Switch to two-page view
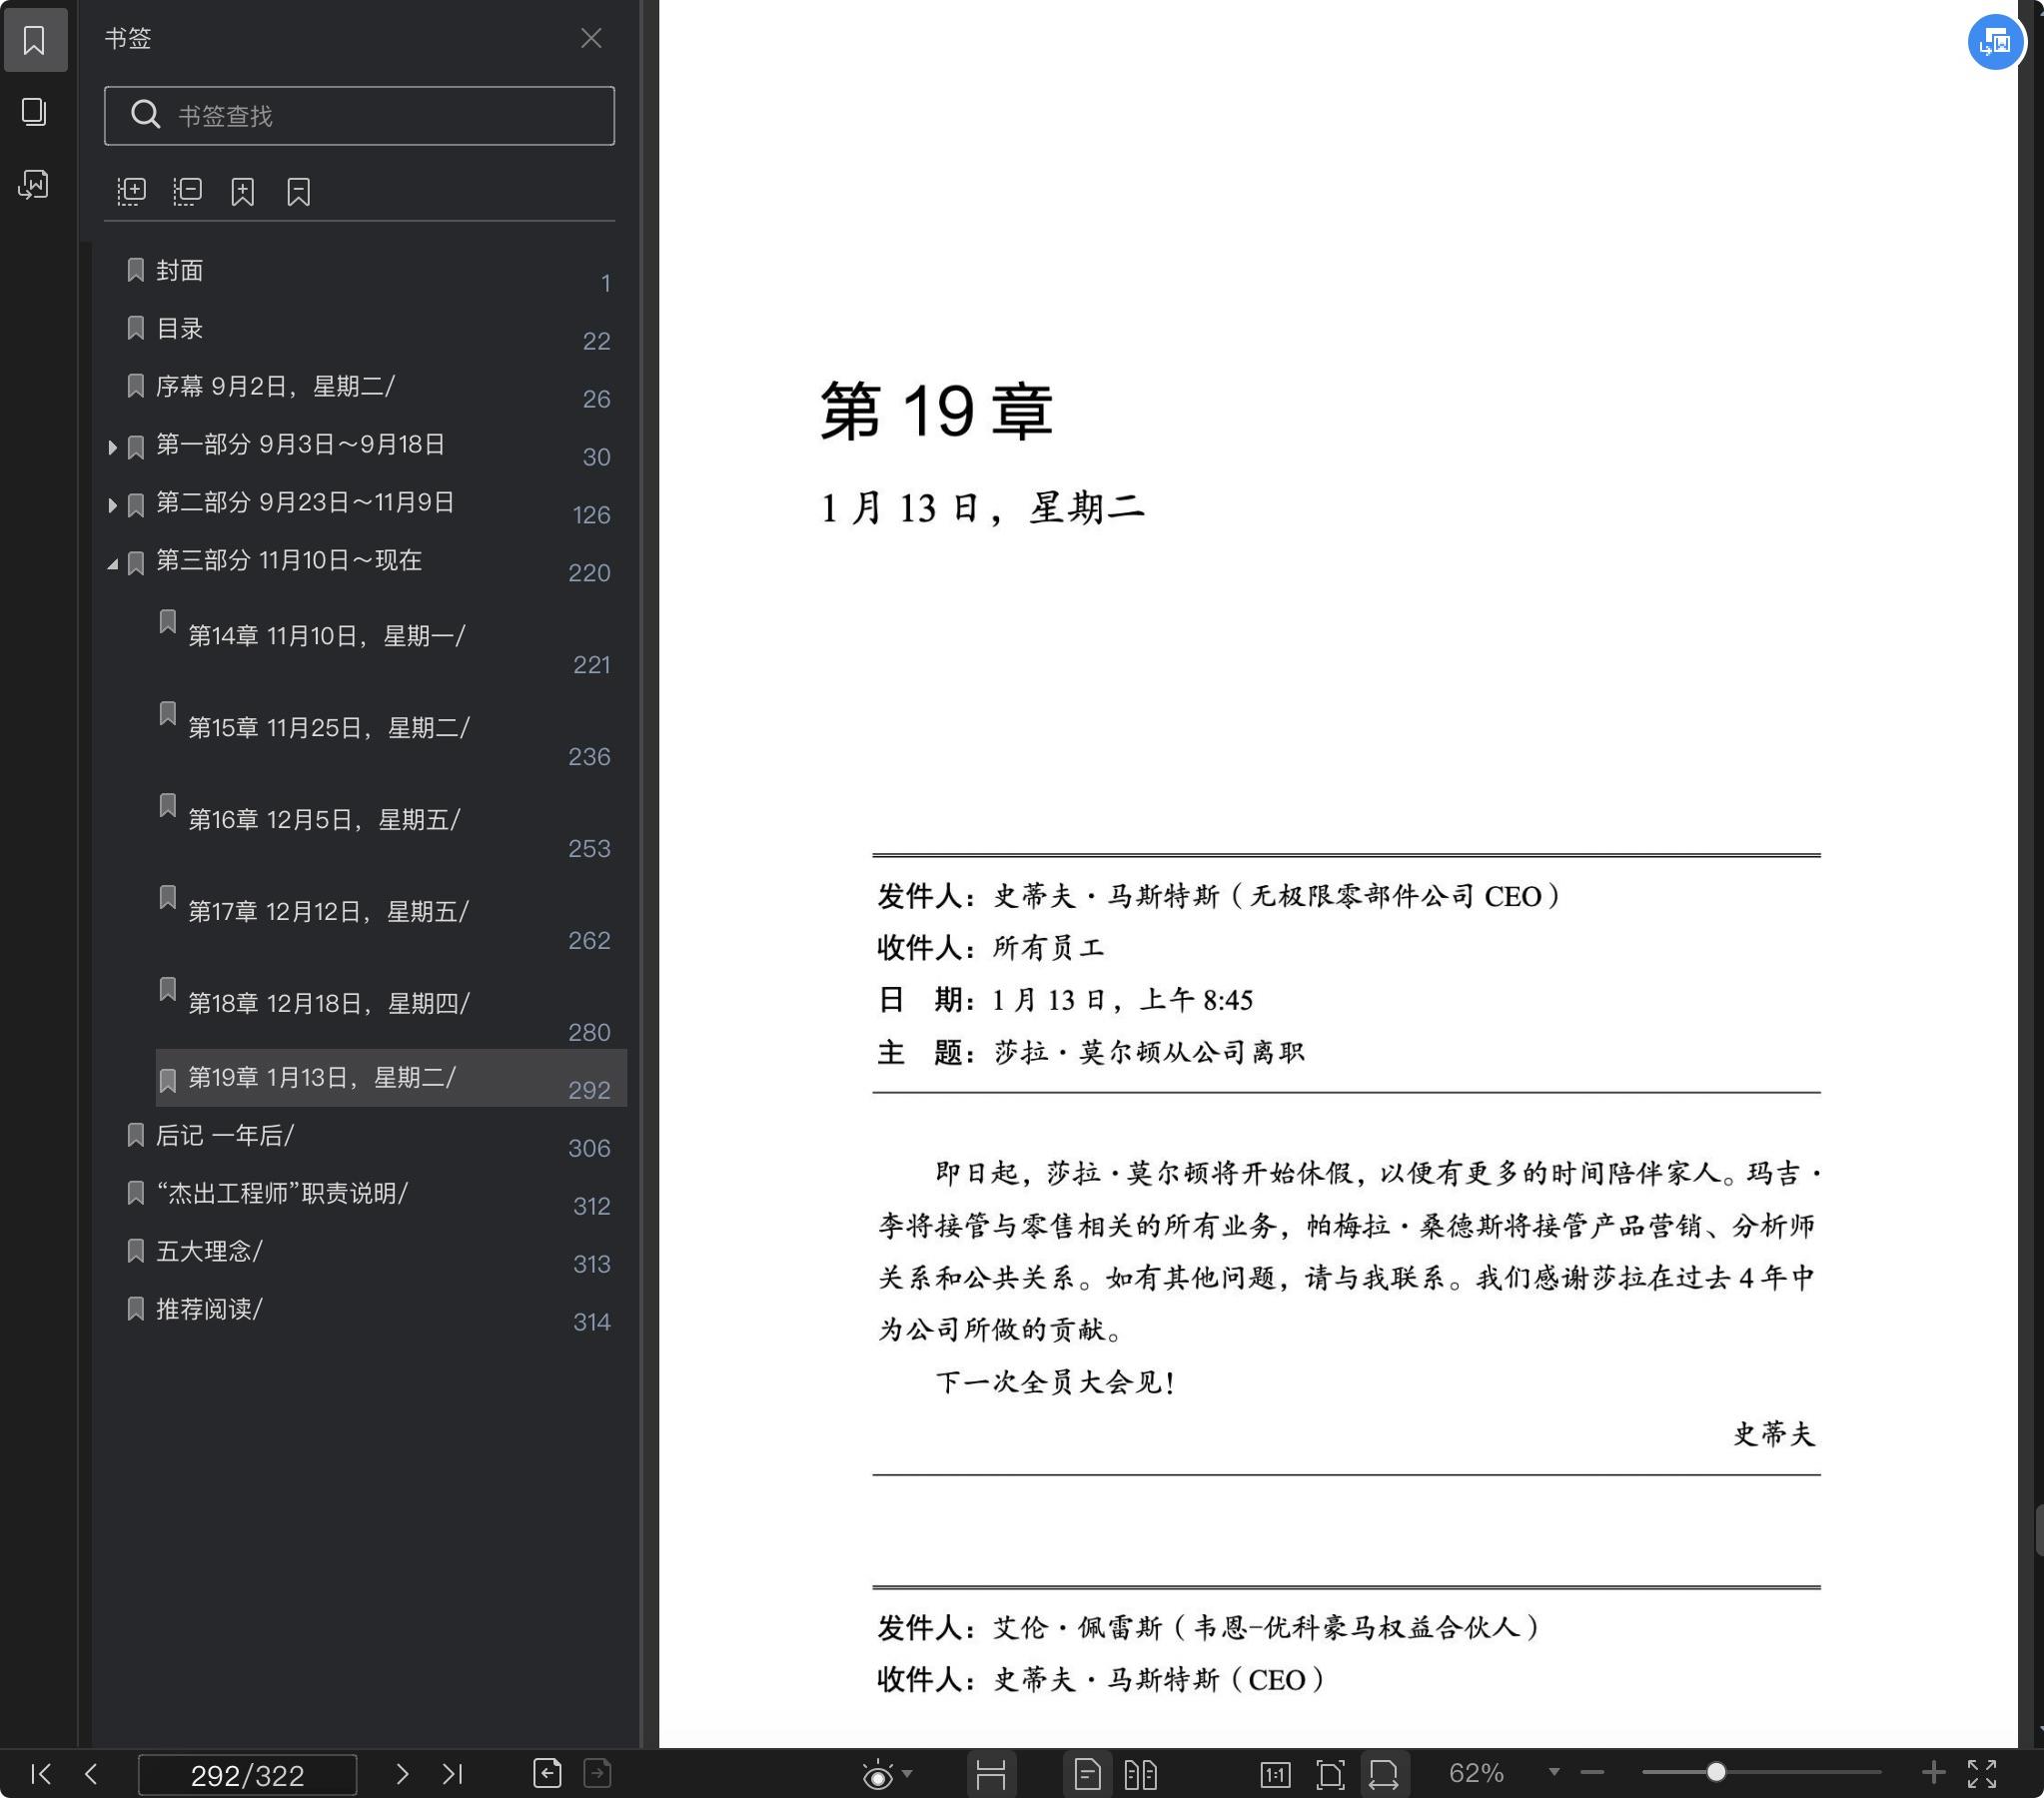 (1140, 1775)
